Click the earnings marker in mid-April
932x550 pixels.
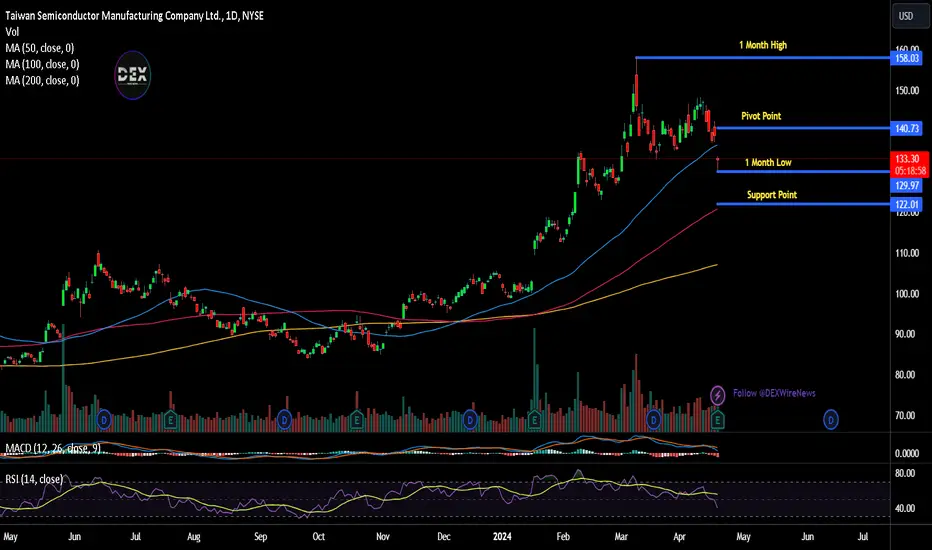717,420
